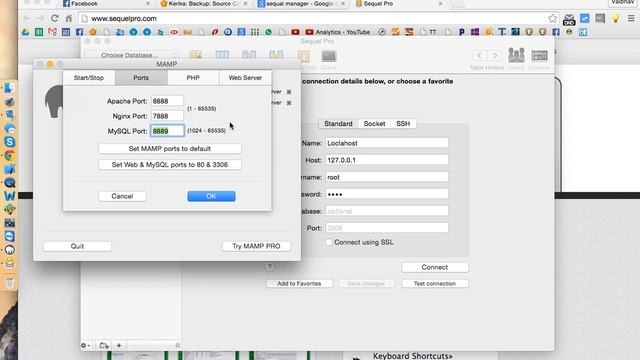640x360 pixels.
Task: Open the Analytics - YouTube bookmark
Action: tap(338, 32)
